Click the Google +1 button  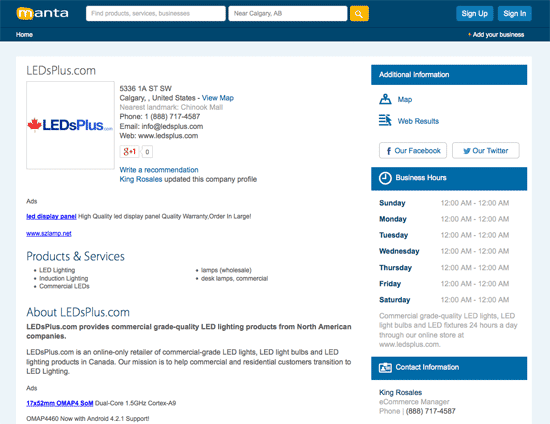129,152
